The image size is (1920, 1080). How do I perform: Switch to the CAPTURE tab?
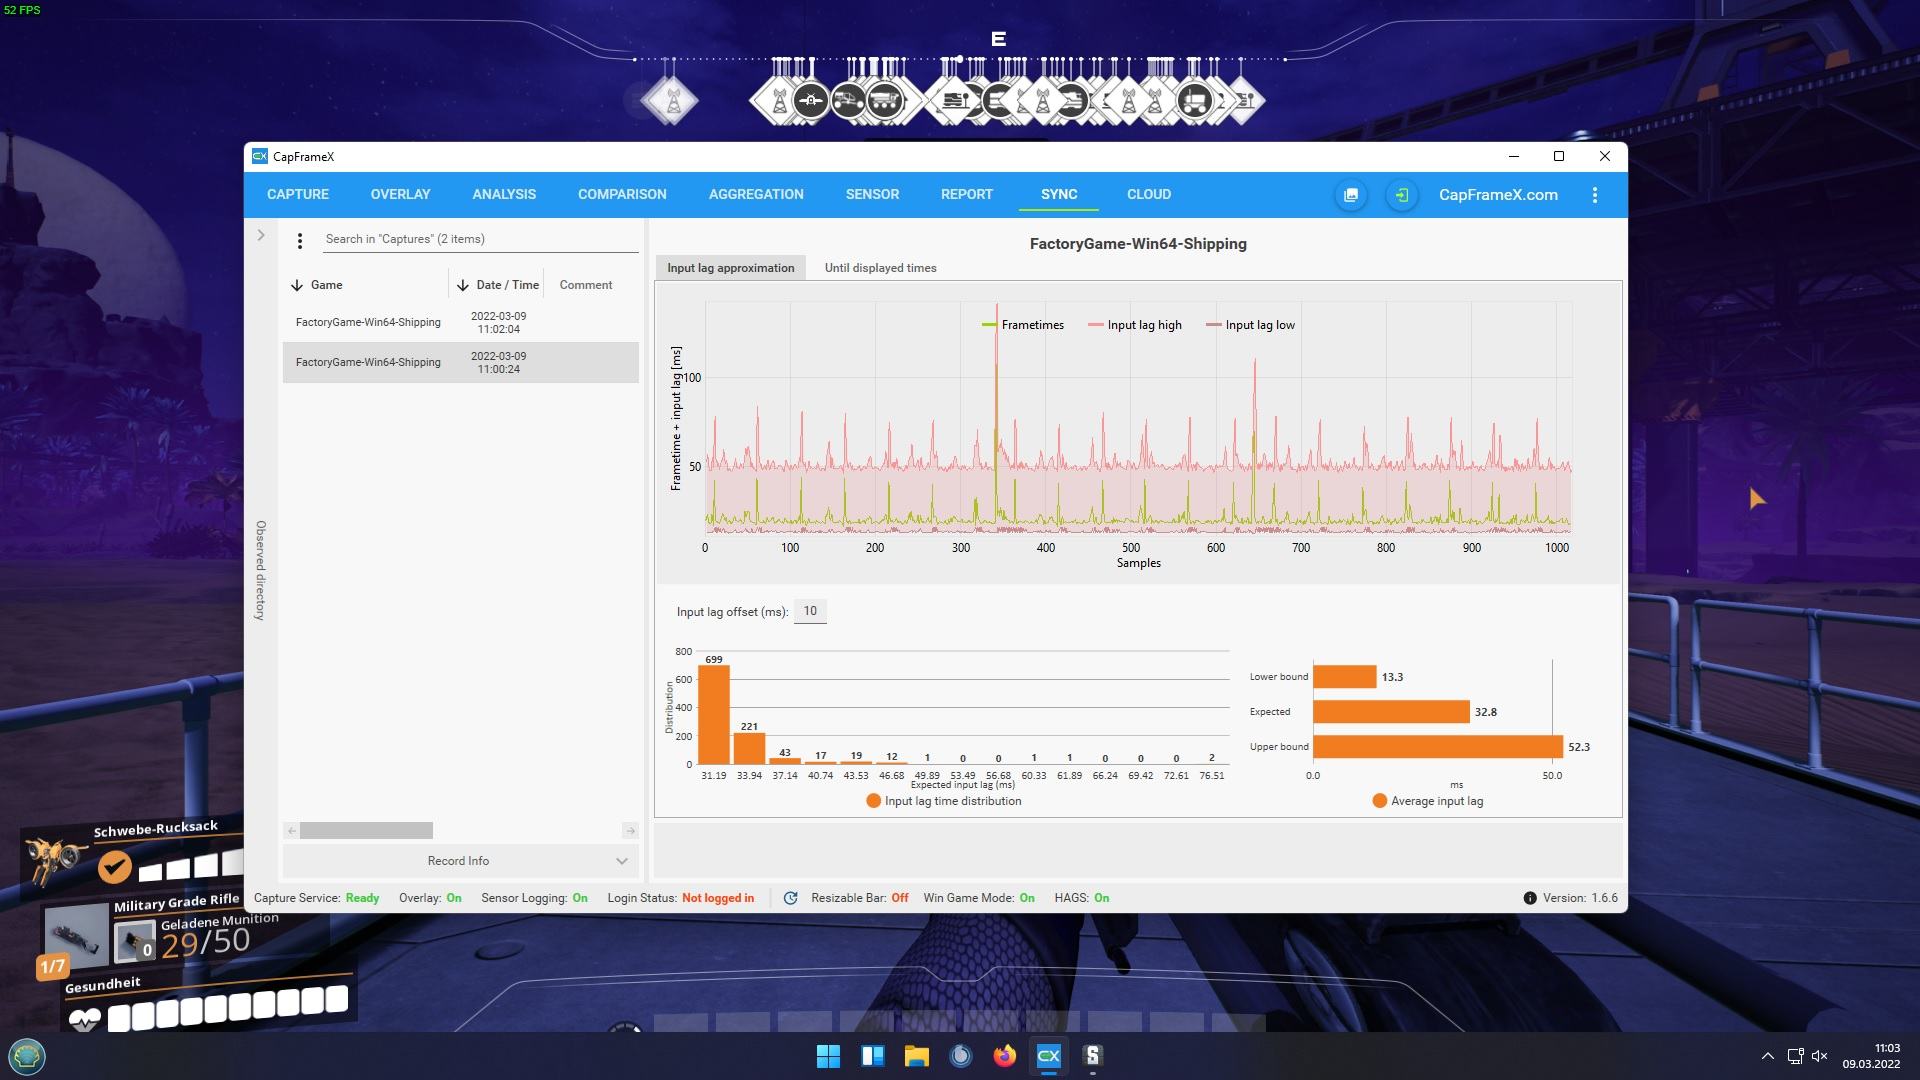(x=298, y=195)
